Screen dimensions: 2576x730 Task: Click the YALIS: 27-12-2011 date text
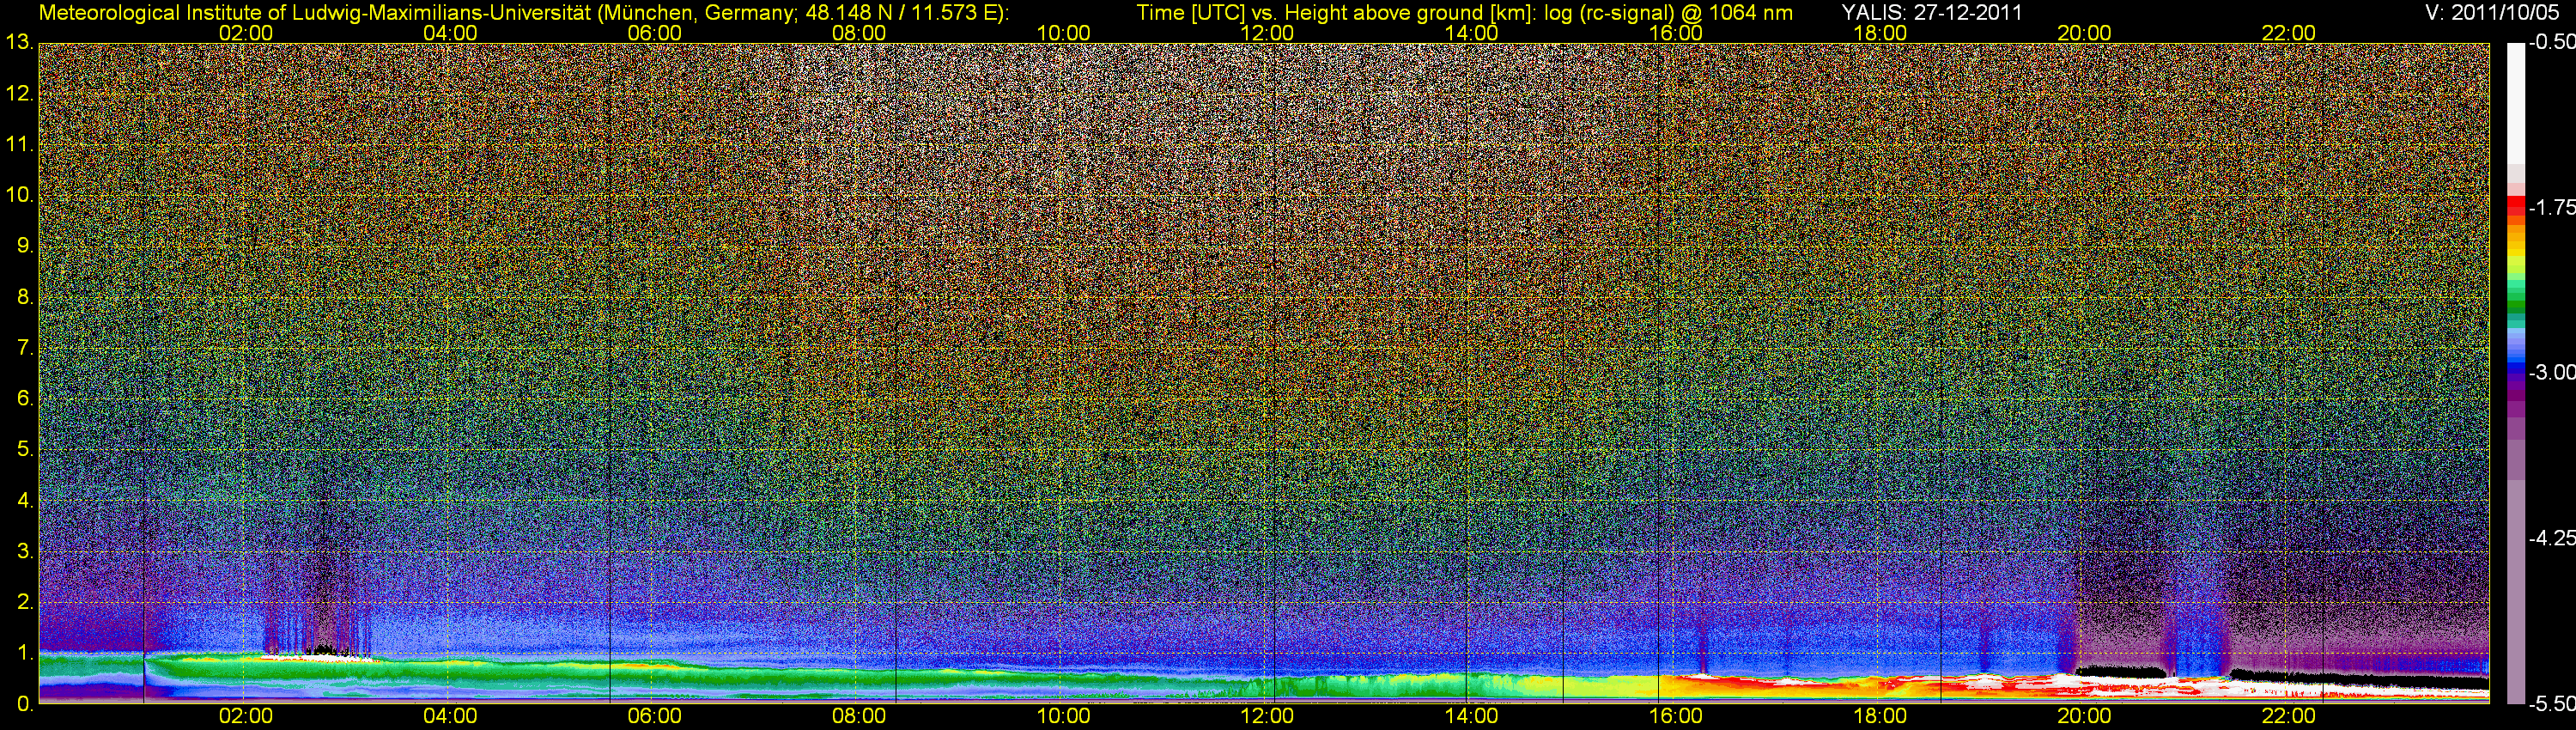1931,13
